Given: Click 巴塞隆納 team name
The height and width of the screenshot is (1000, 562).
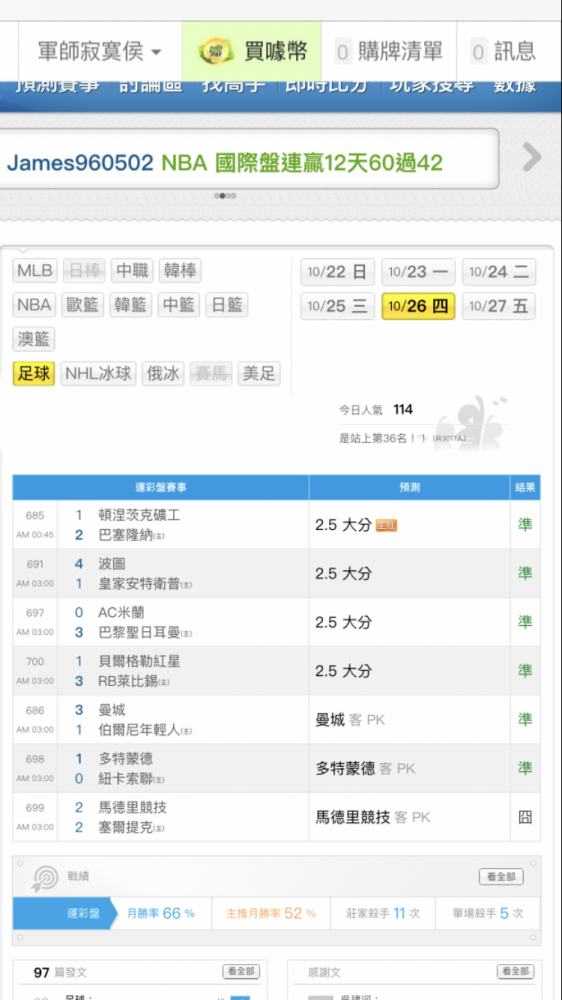Looking at the screenshot, I should (x=126, y=535).
